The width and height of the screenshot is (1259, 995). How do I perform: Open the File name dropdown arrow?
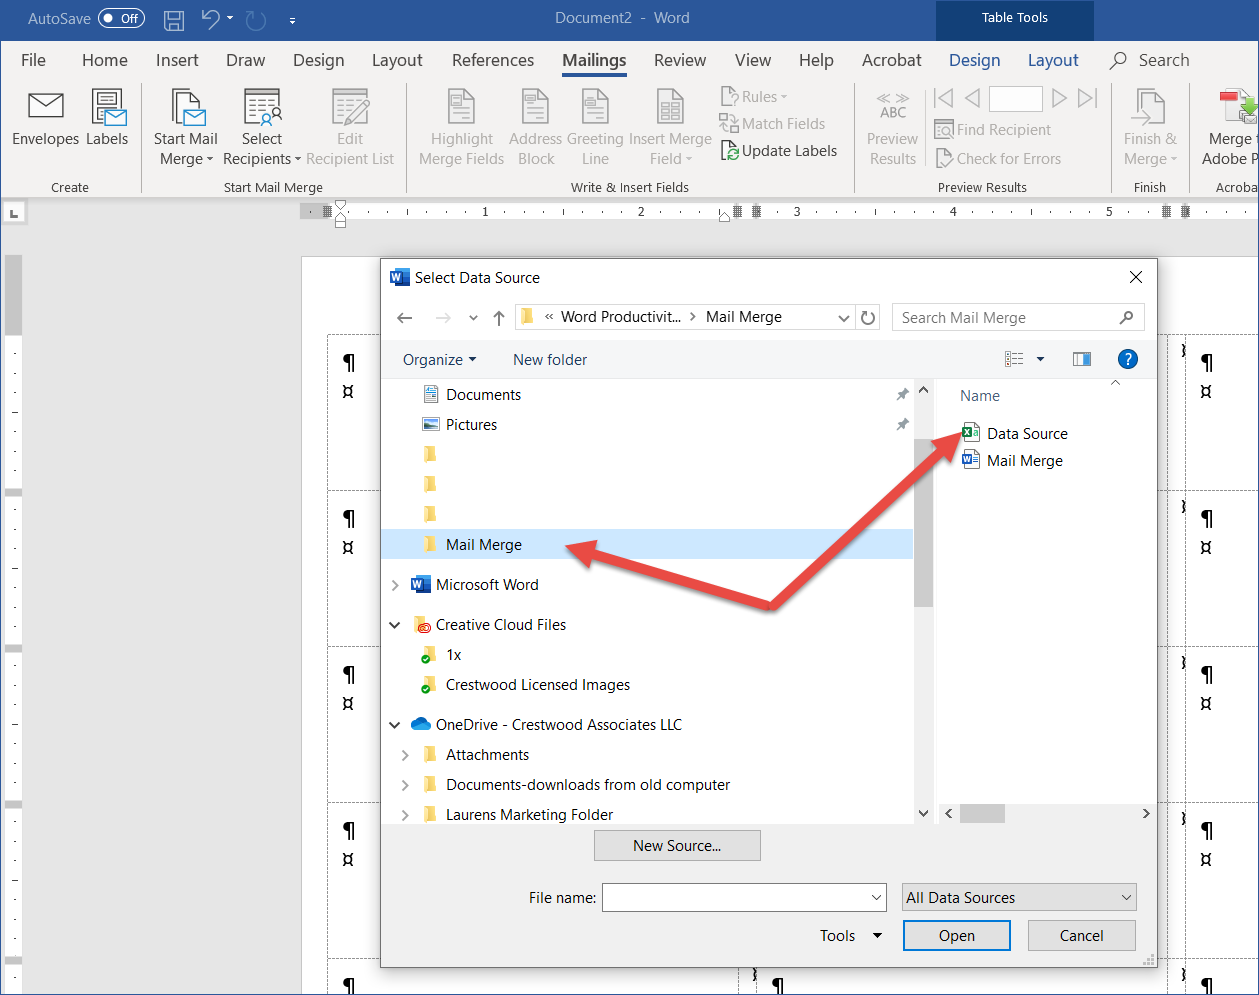point(877,897)
